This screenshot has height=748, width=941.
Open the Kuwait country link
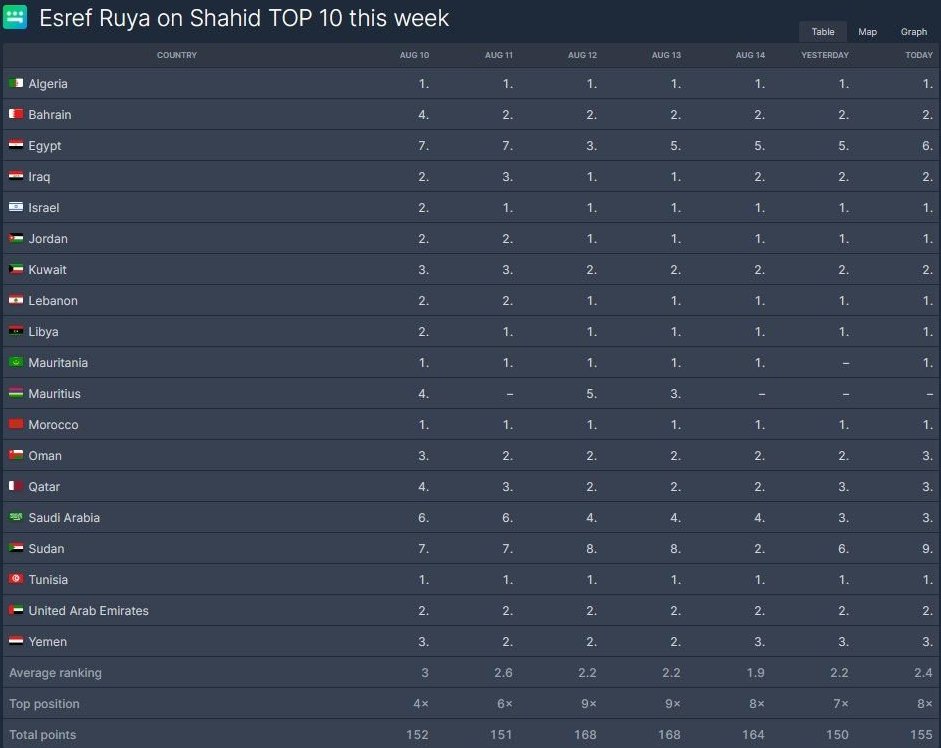click(48, 270)
